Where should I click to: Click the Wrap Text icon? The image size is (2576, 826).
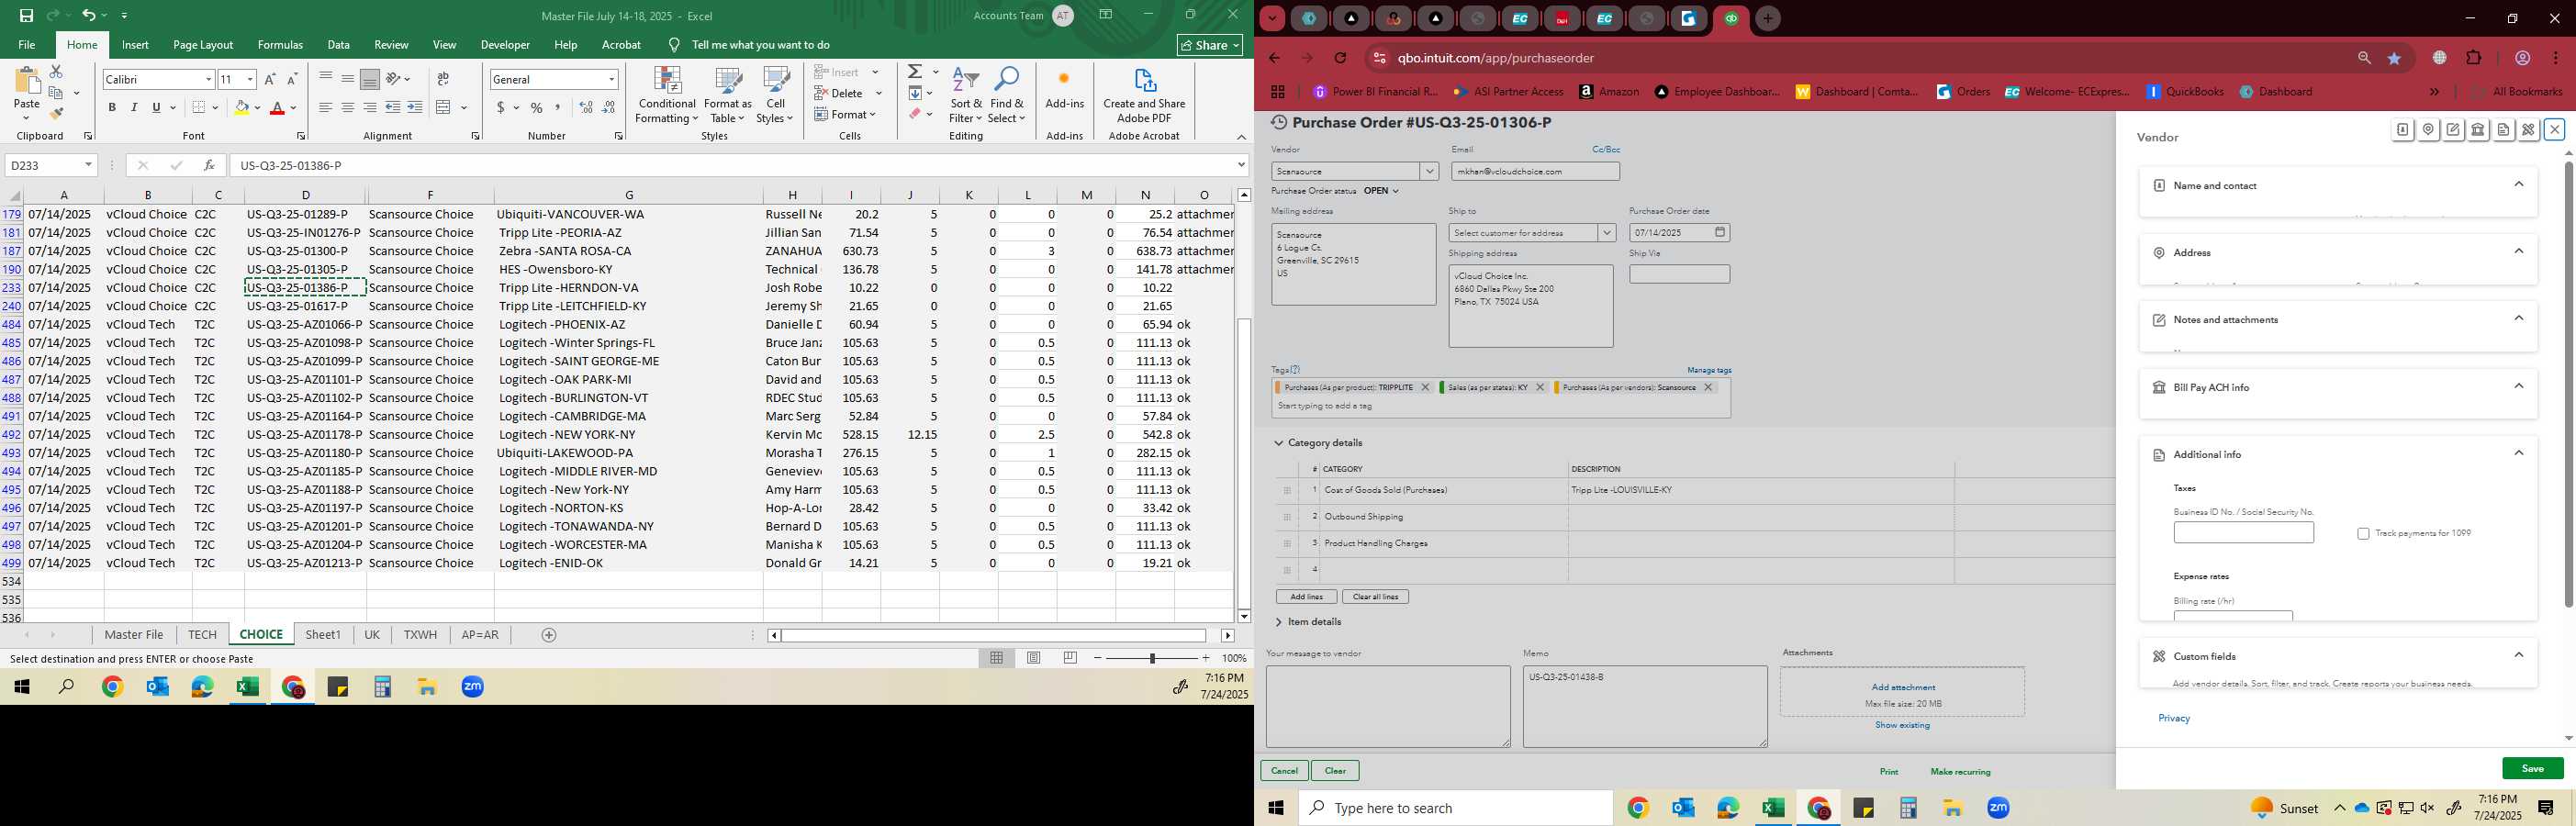tap(443, 79)
